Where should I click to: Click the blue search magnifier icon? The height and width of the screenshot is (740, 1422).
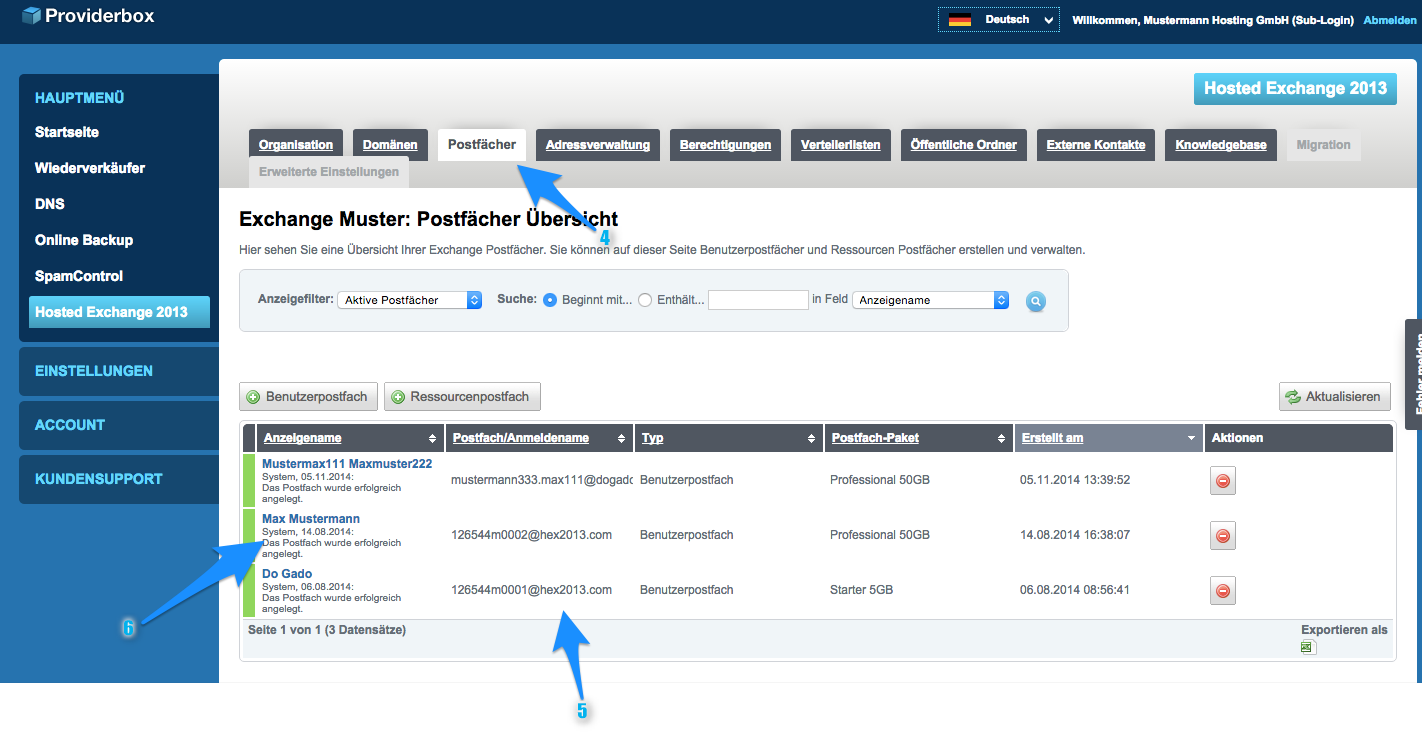1035,301
